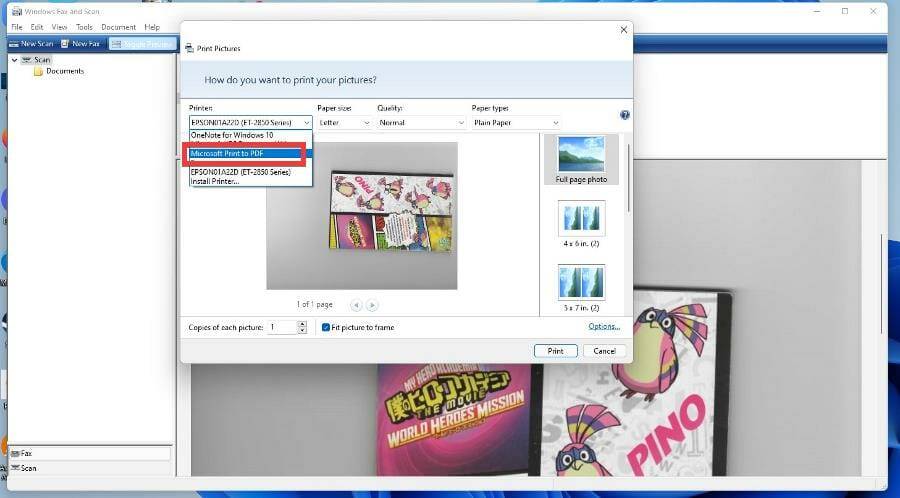
Task: Click the New Fax toolbar icon
Action: [x=65, y=44]
